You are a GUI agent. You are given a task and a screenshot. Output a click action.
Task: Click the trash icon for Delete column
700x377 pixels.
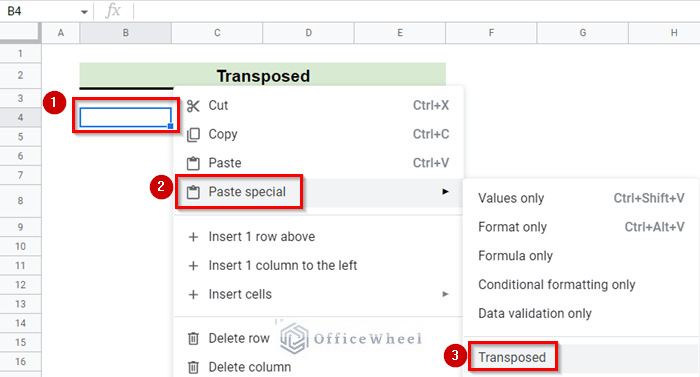tap(193, 367)
